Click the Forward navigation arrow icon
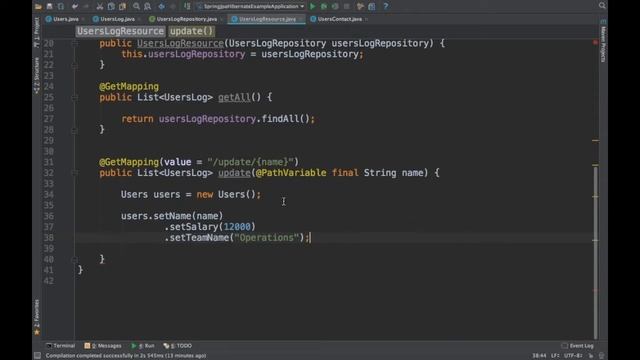This screenshot has width=640, height=360. pos(173,6)
